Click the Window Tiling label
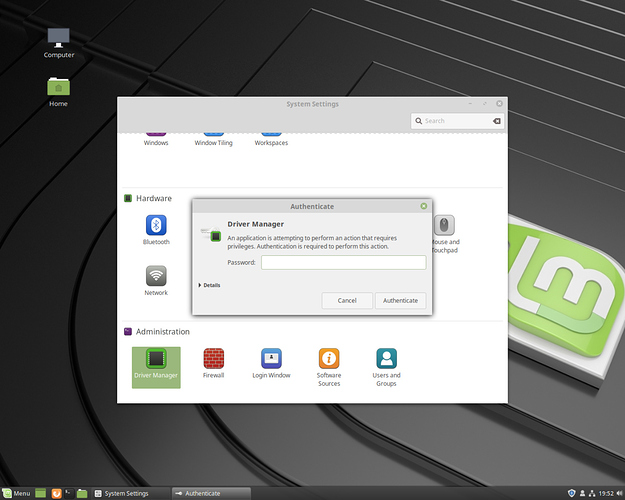Image resolution: width=625 pixels, height=500 pixels. [214, 143]
